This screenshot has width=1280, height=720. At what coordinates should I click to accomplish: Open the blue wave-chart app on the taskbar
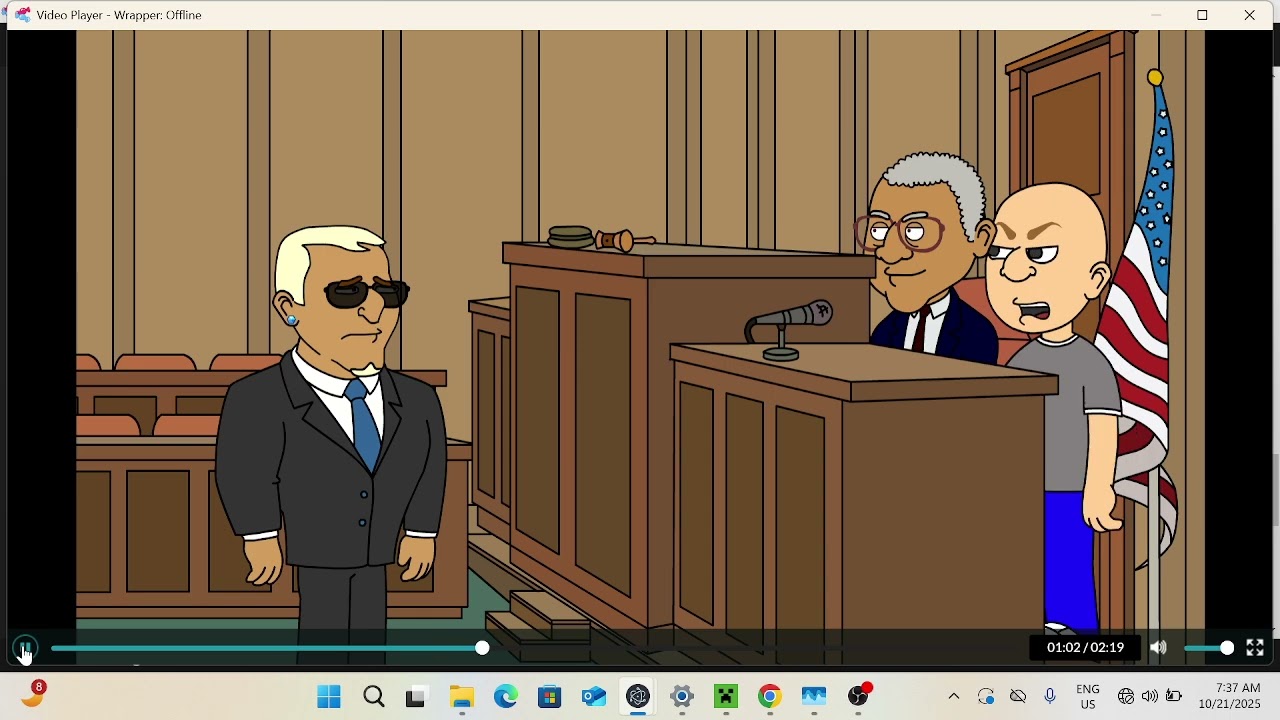click(x=814, y=696)
